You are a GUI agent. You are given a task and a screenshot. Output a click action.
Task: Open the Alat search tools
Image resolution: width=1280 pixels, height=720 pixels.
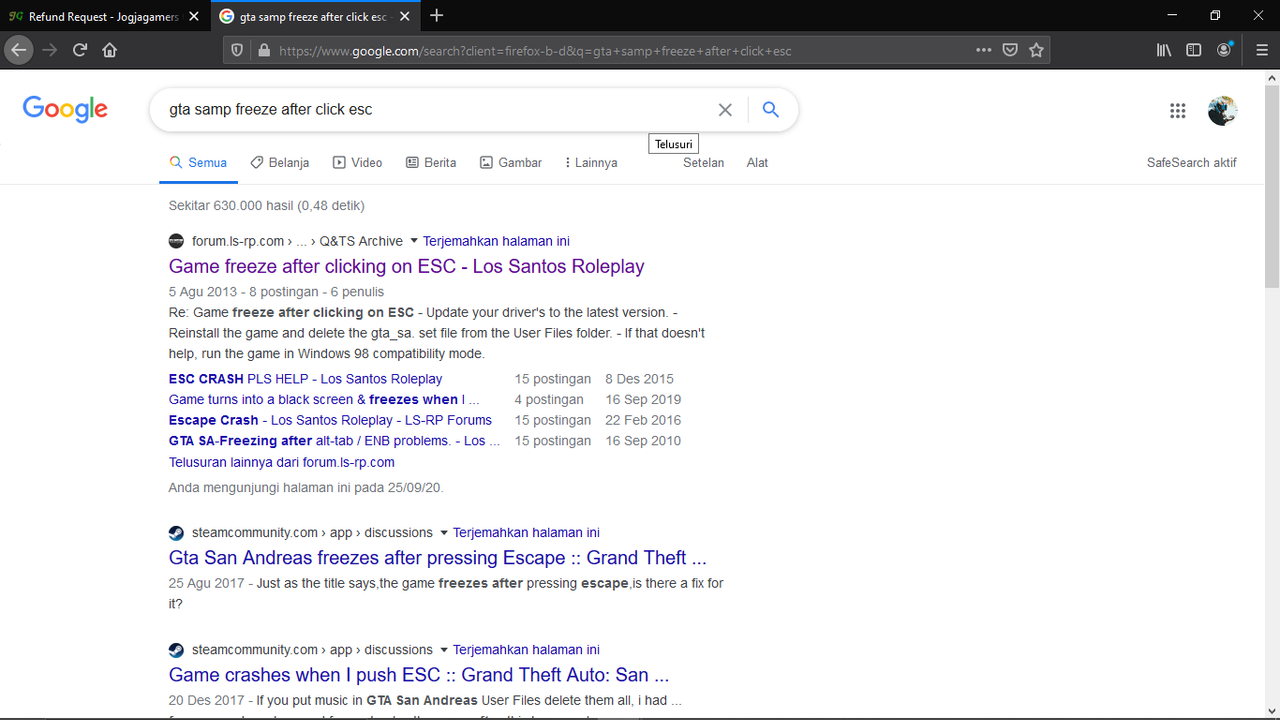pos(757,162)
